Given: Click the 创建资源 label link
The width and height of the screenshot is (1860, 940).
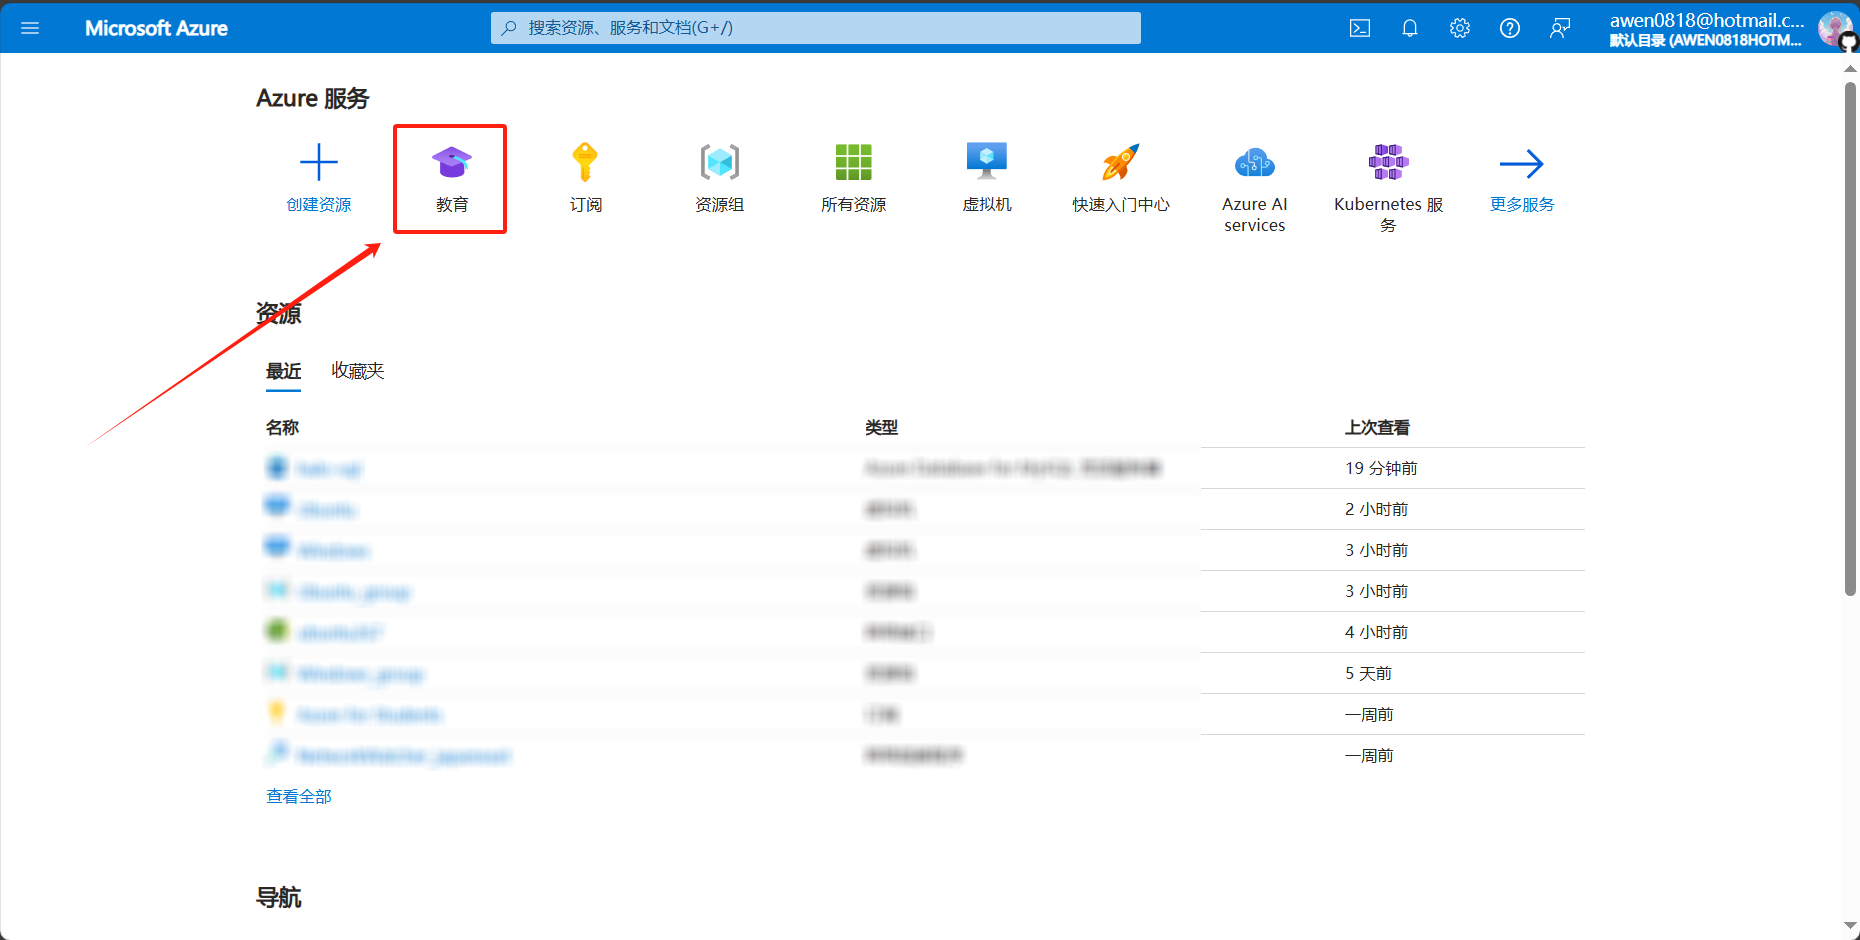Looking at the screenshot, I should 319,205.
